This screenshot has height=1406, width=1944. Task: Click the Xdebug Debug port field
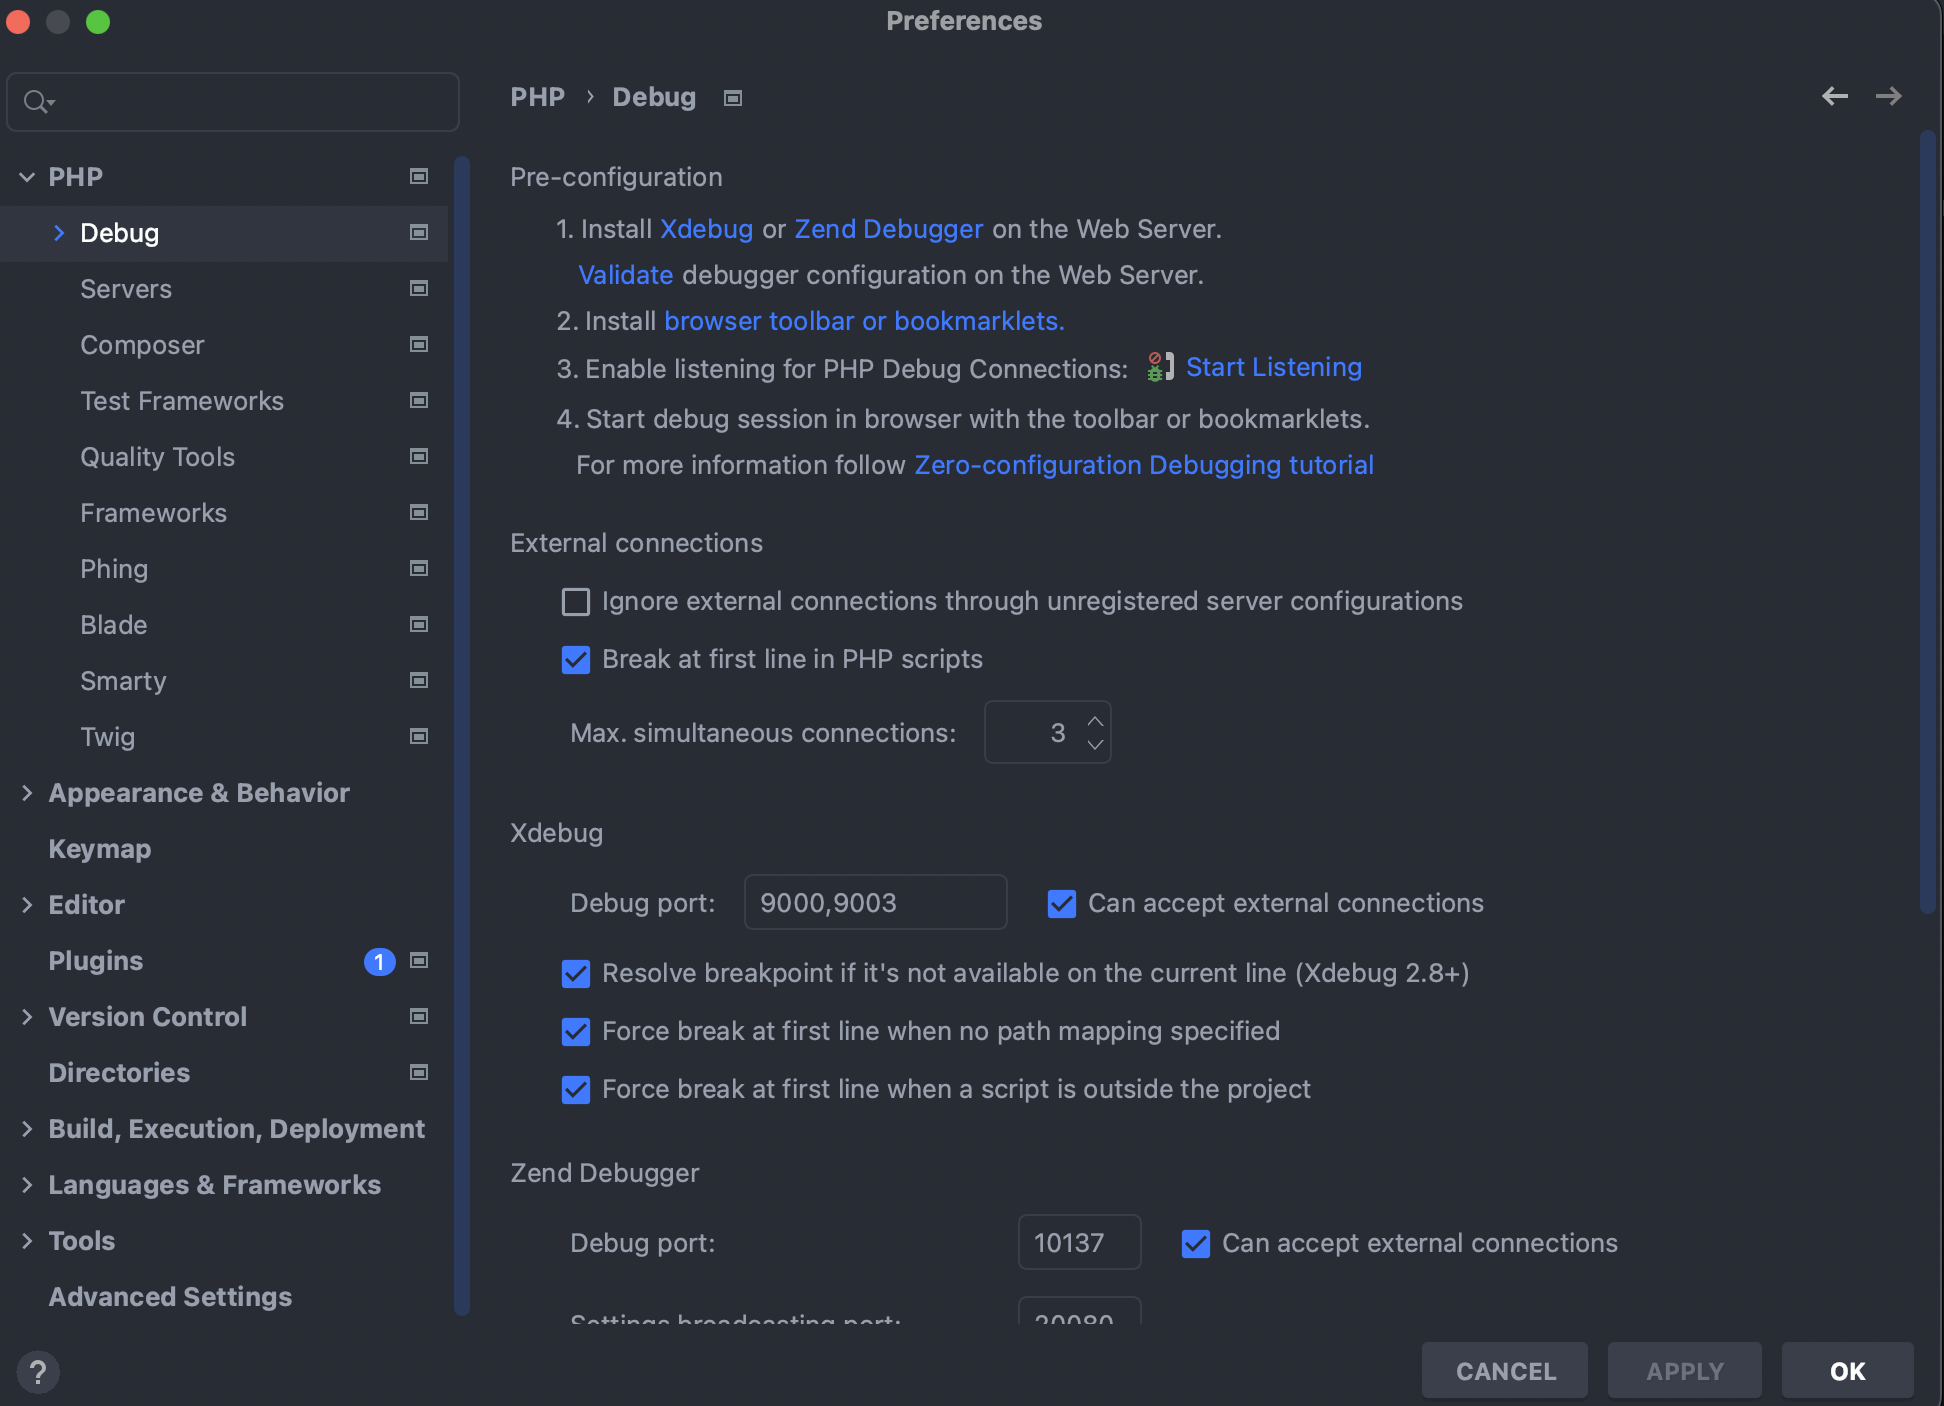tap(874, 903)
